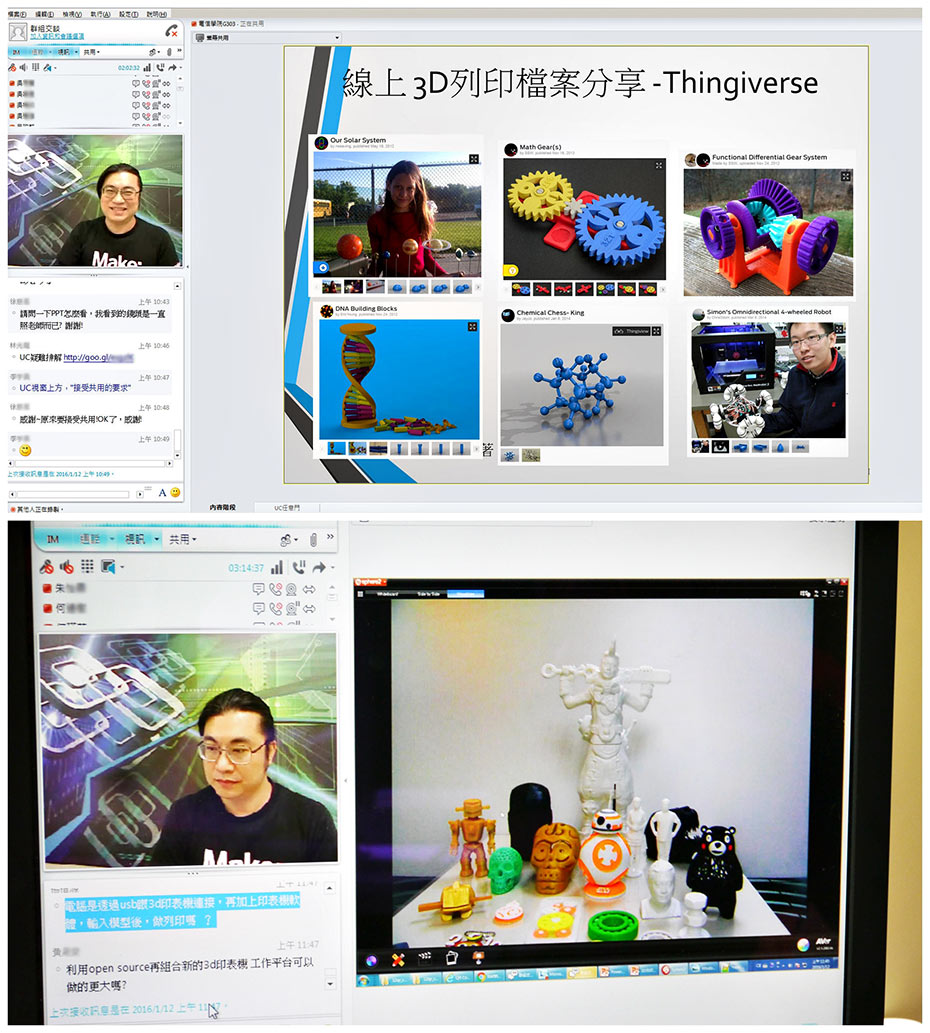Click the clipboard paste icon in Sphere2 toolbar
The image size is (930, 1033).
452,957
